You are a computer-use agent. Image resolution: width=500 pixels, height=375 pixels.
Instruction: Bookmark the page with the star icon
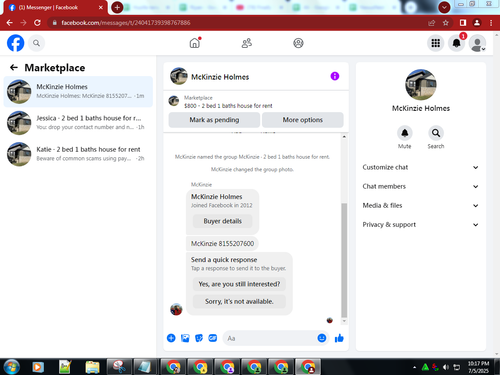coord(446,23)
